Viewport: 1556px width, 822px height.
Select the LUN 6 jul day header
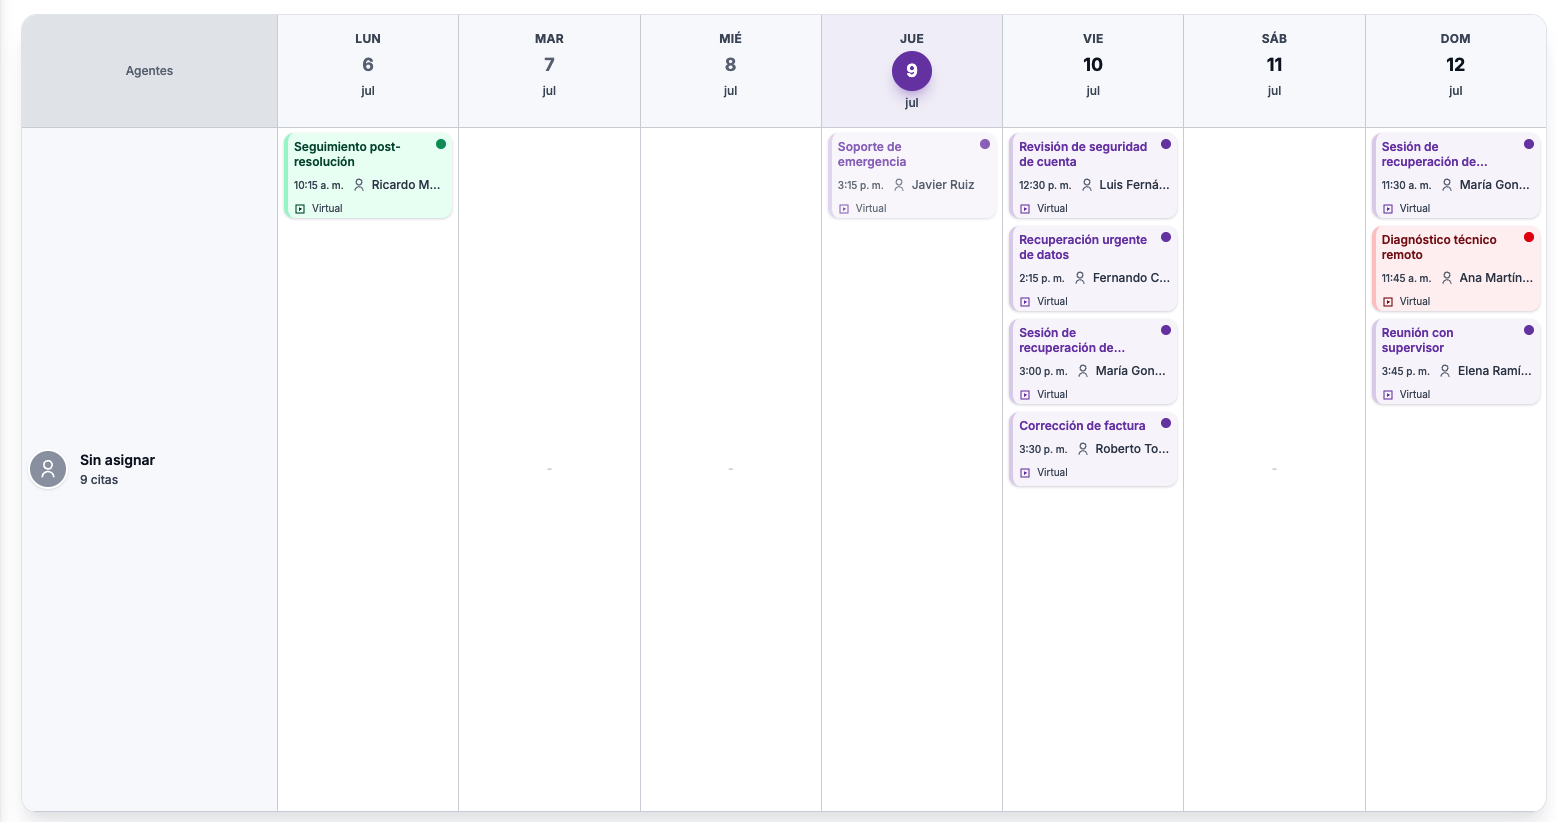[x=368, y=71]
